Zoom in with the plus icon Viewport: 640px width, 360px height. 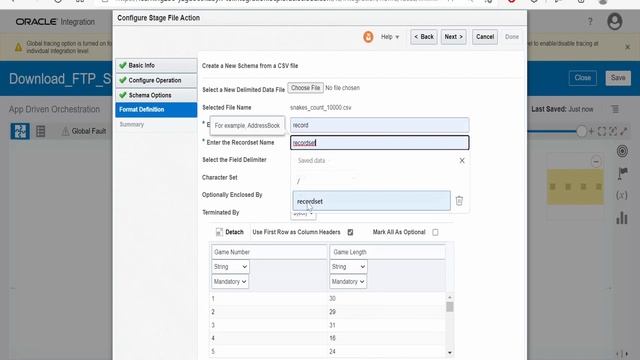point(591,131)
